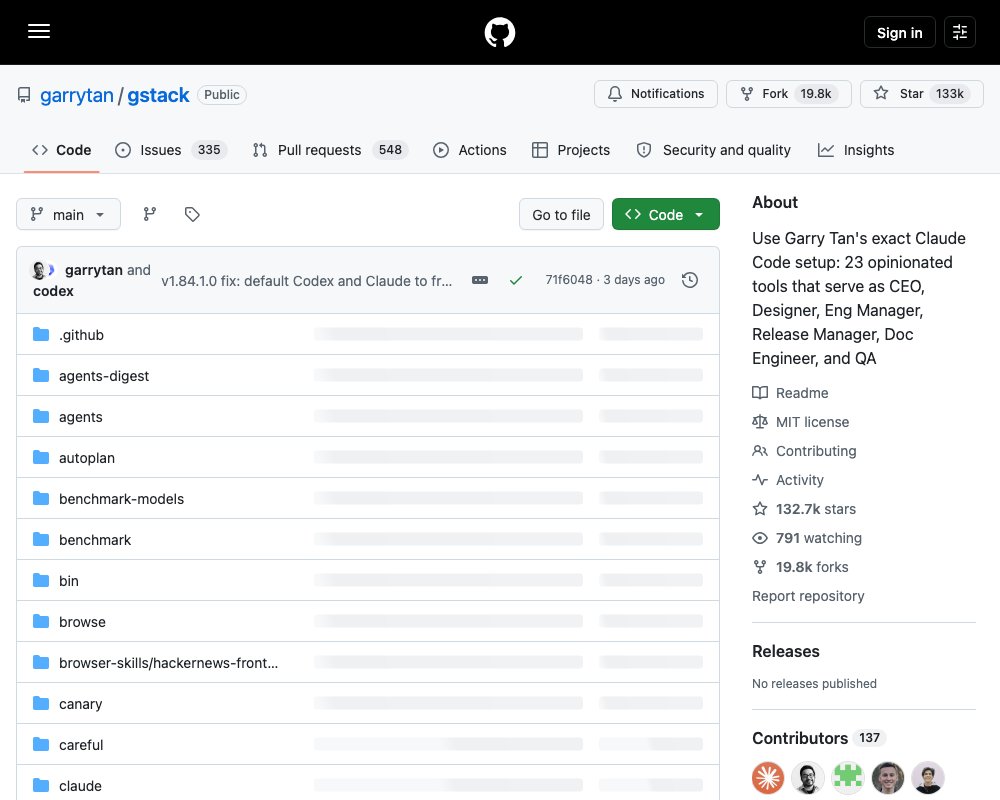Open the hamburger navigation menu
This screenshot has width=1000, height=800.
click(x=39, y=31)
